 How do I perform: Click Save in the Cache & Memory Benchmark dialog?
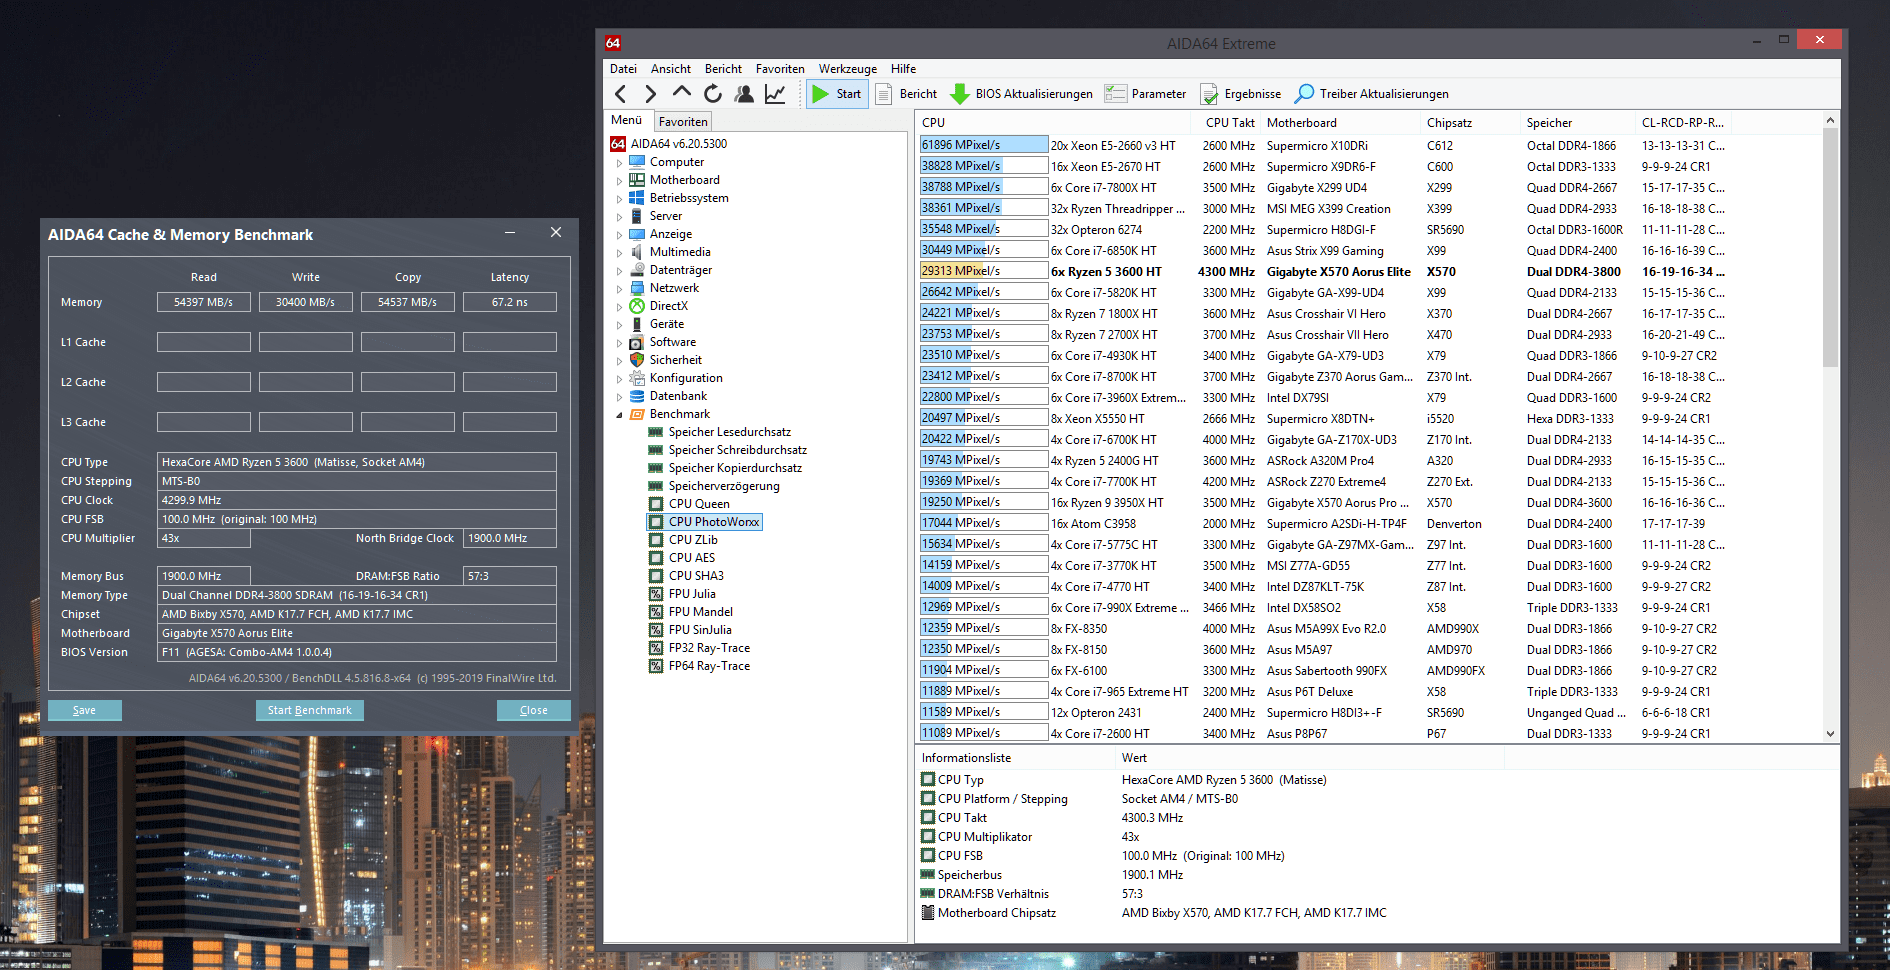(x=85, y=710)
